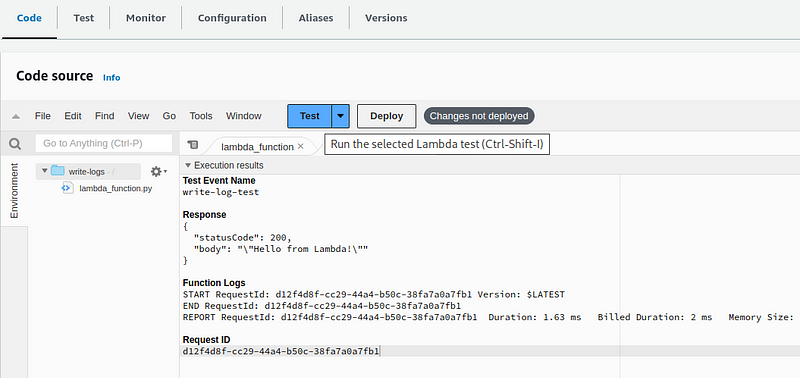Click the Deploy button
The height and width of the screenshot is (378, 800).
[387, 116]
